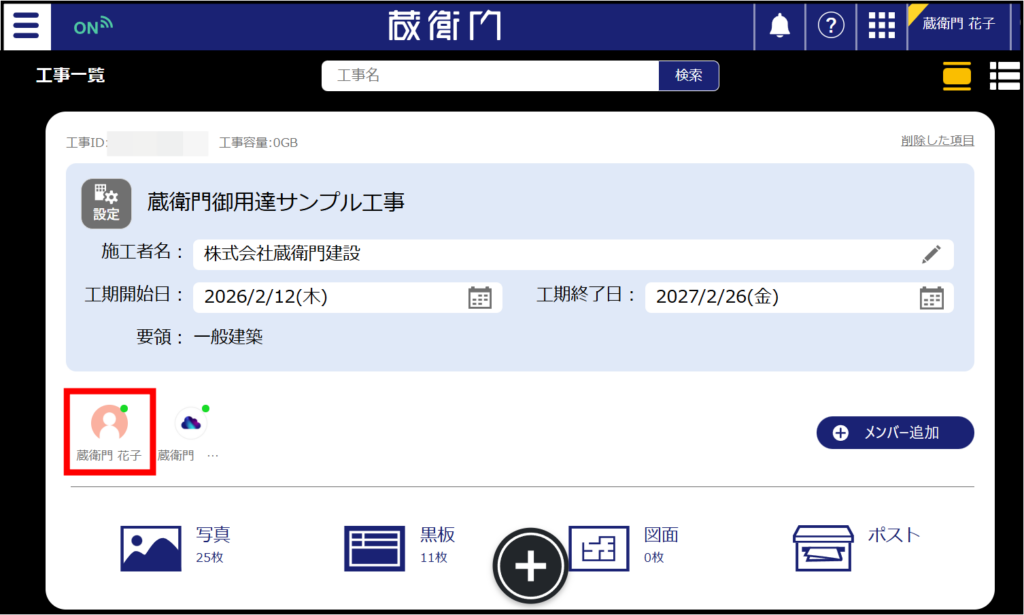This screenshot has height=615, width=1024.
Task: Click the メンバー追加 button
Action: (x=895, y=432)
